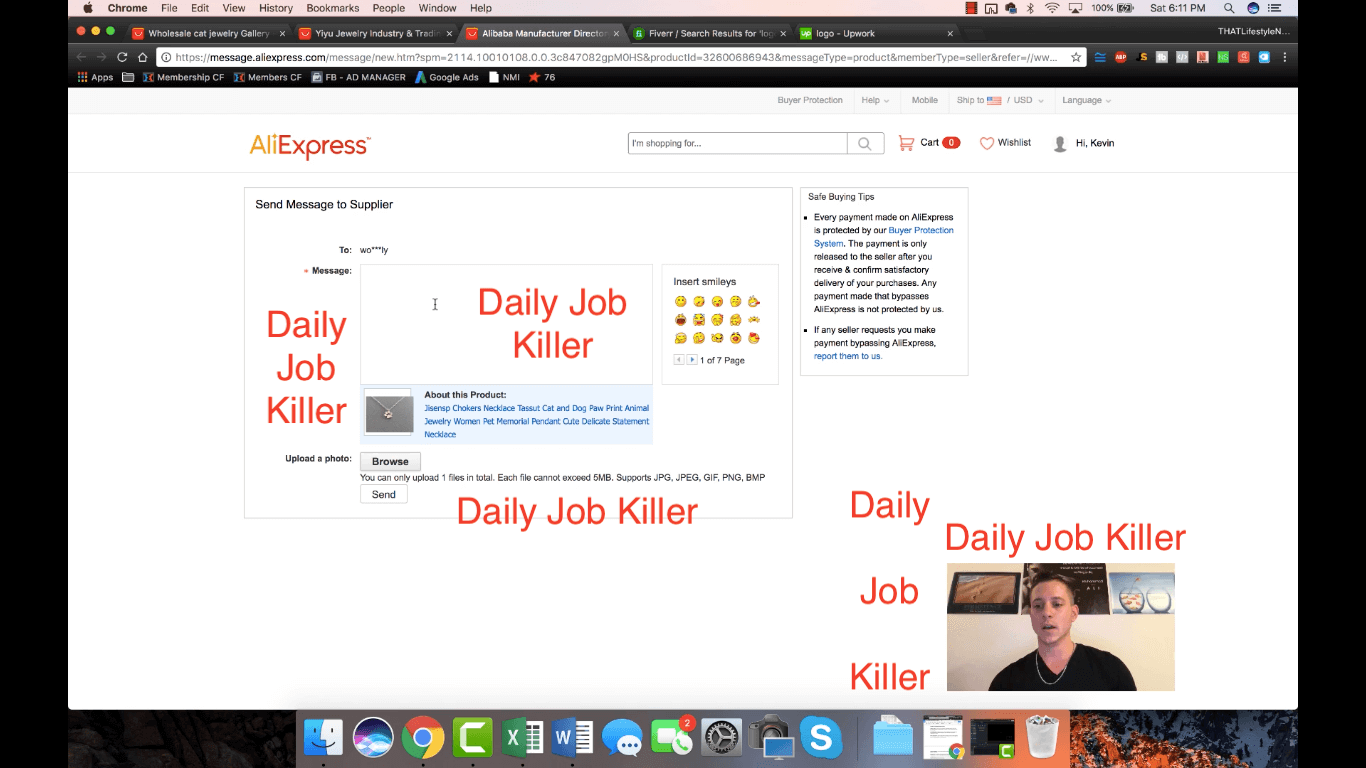Viewport: 1366px width, 768px height.
Task: Expand the Ship to / USD dropdown
Action: point(1000,100)
